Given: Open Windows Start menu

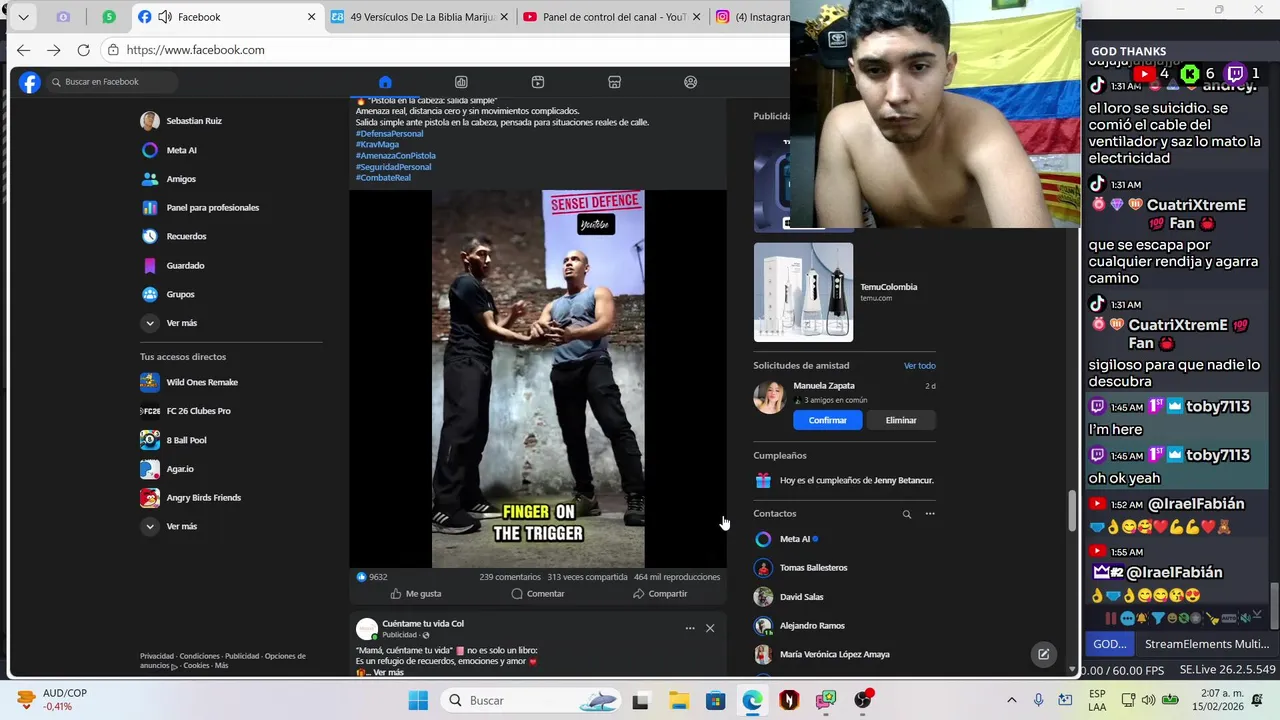Looking at the screenshot, I should coord(418,700).
